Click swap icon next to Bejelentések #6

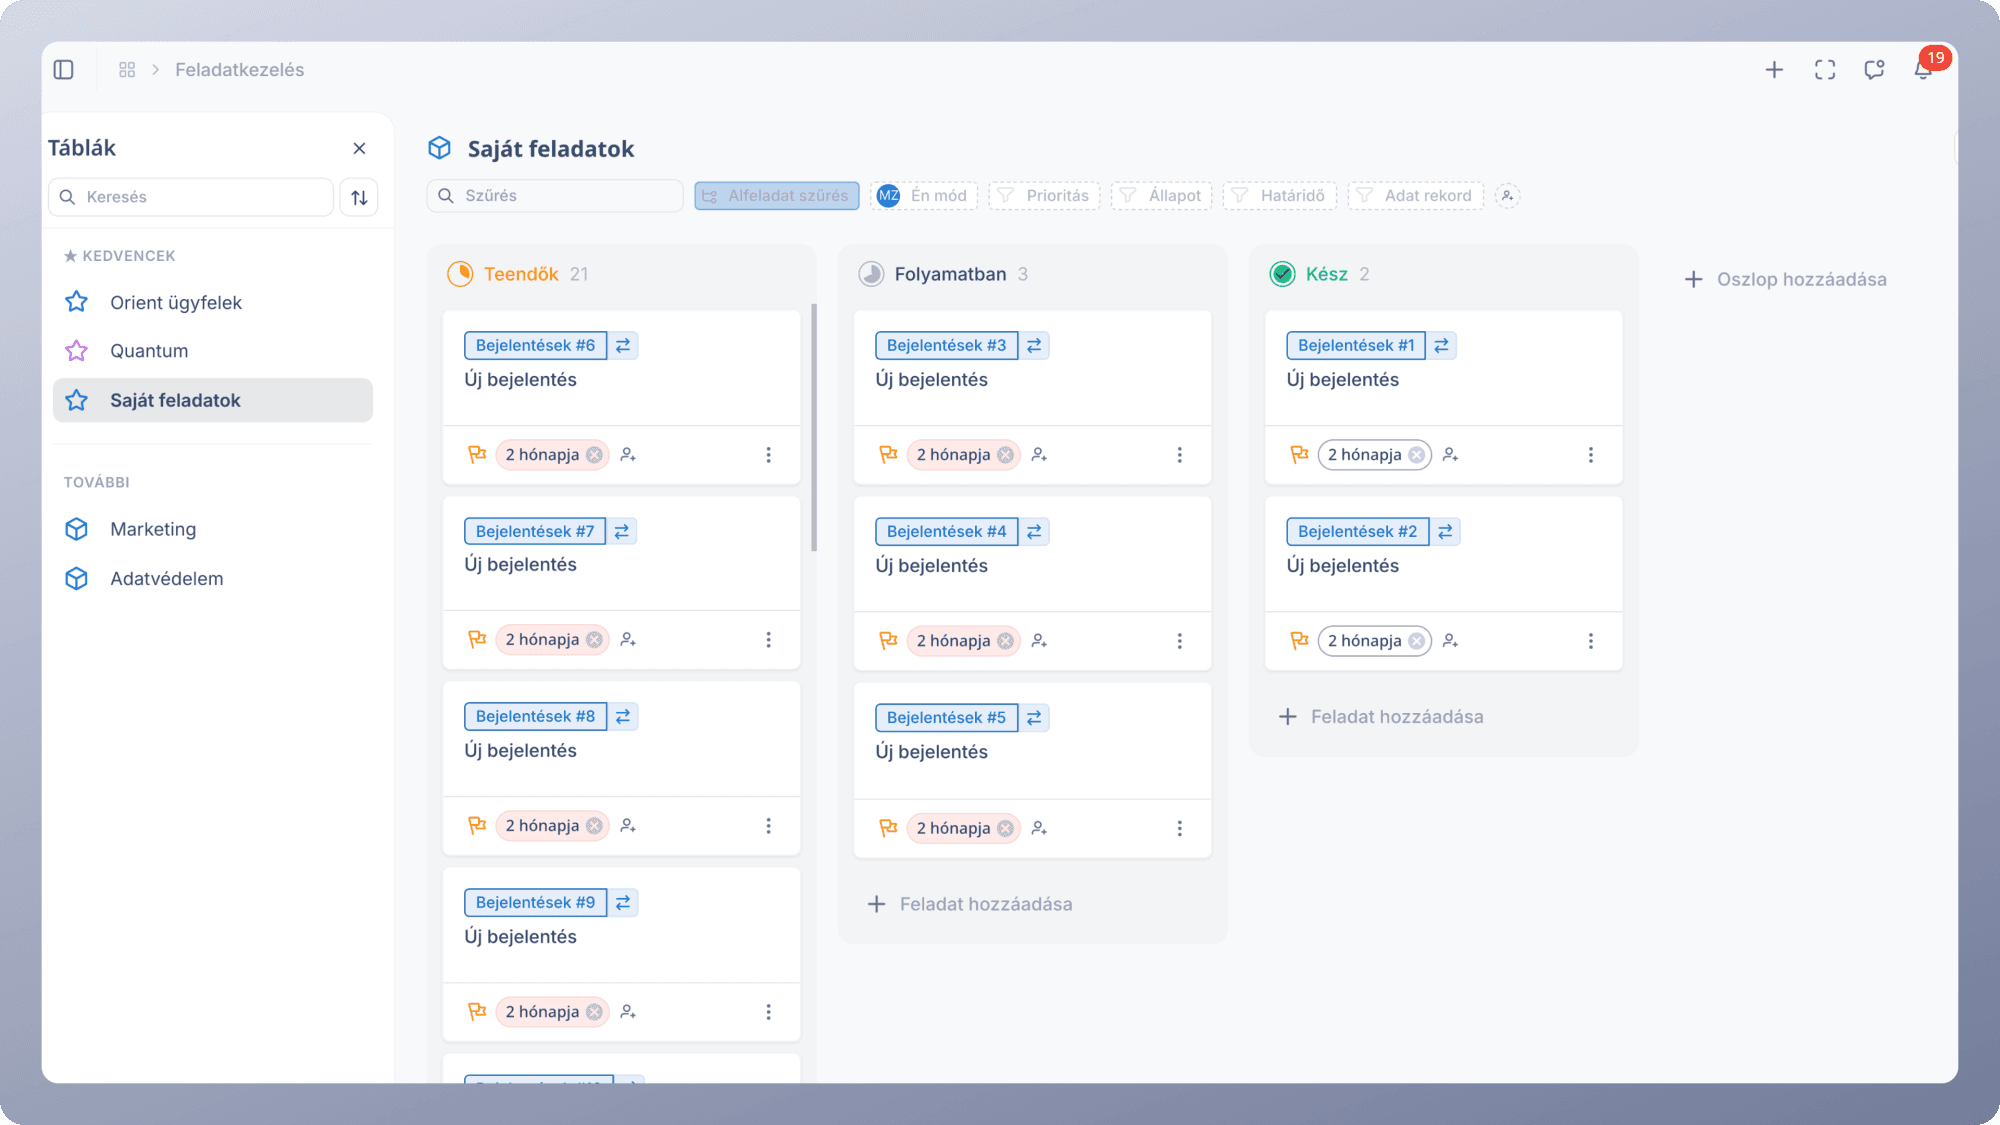tap(623, 346)
